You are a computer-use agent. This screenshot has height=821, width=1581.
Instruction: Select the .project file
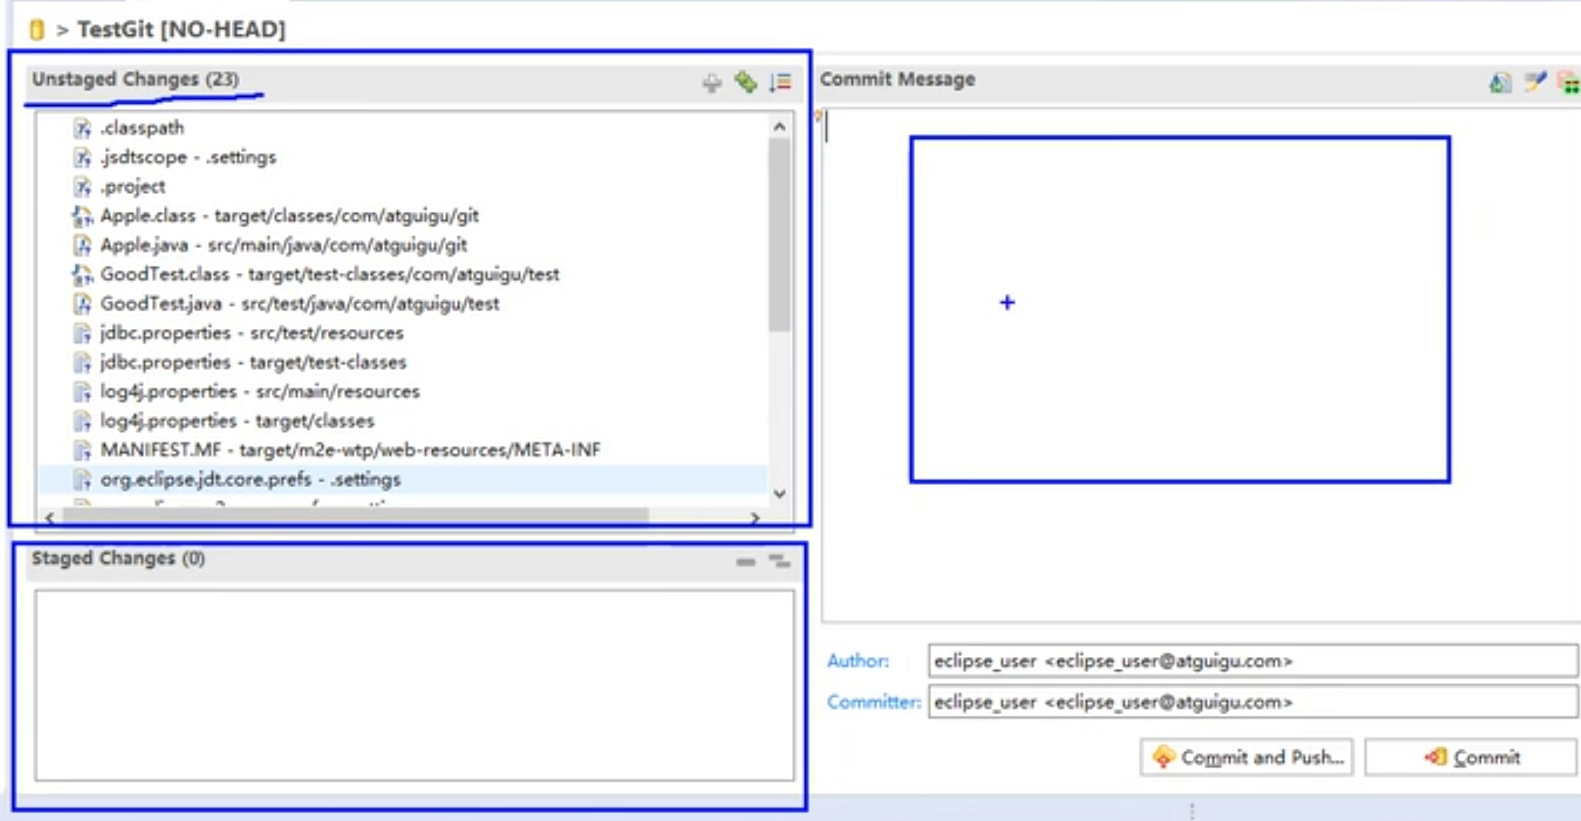click(133, 186)
